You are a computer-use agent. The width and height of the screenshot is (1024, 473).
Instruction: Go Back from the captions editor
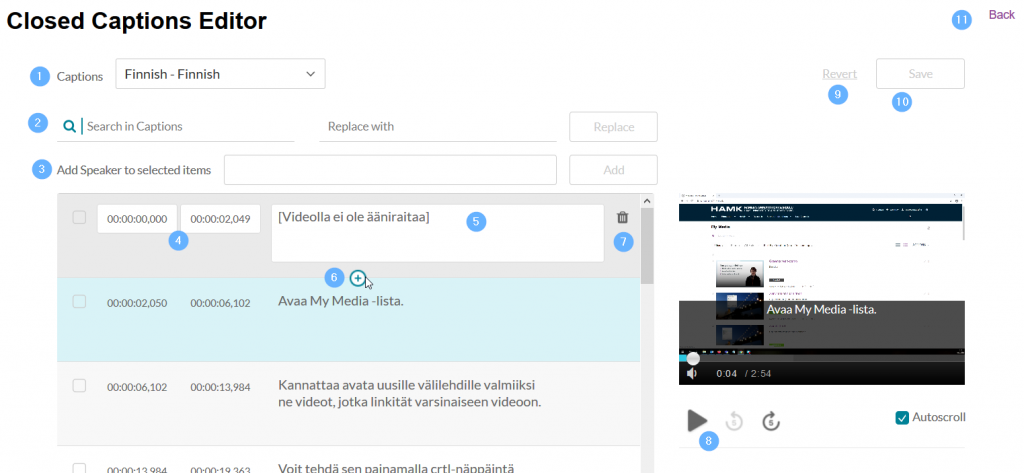point(1002,14)
